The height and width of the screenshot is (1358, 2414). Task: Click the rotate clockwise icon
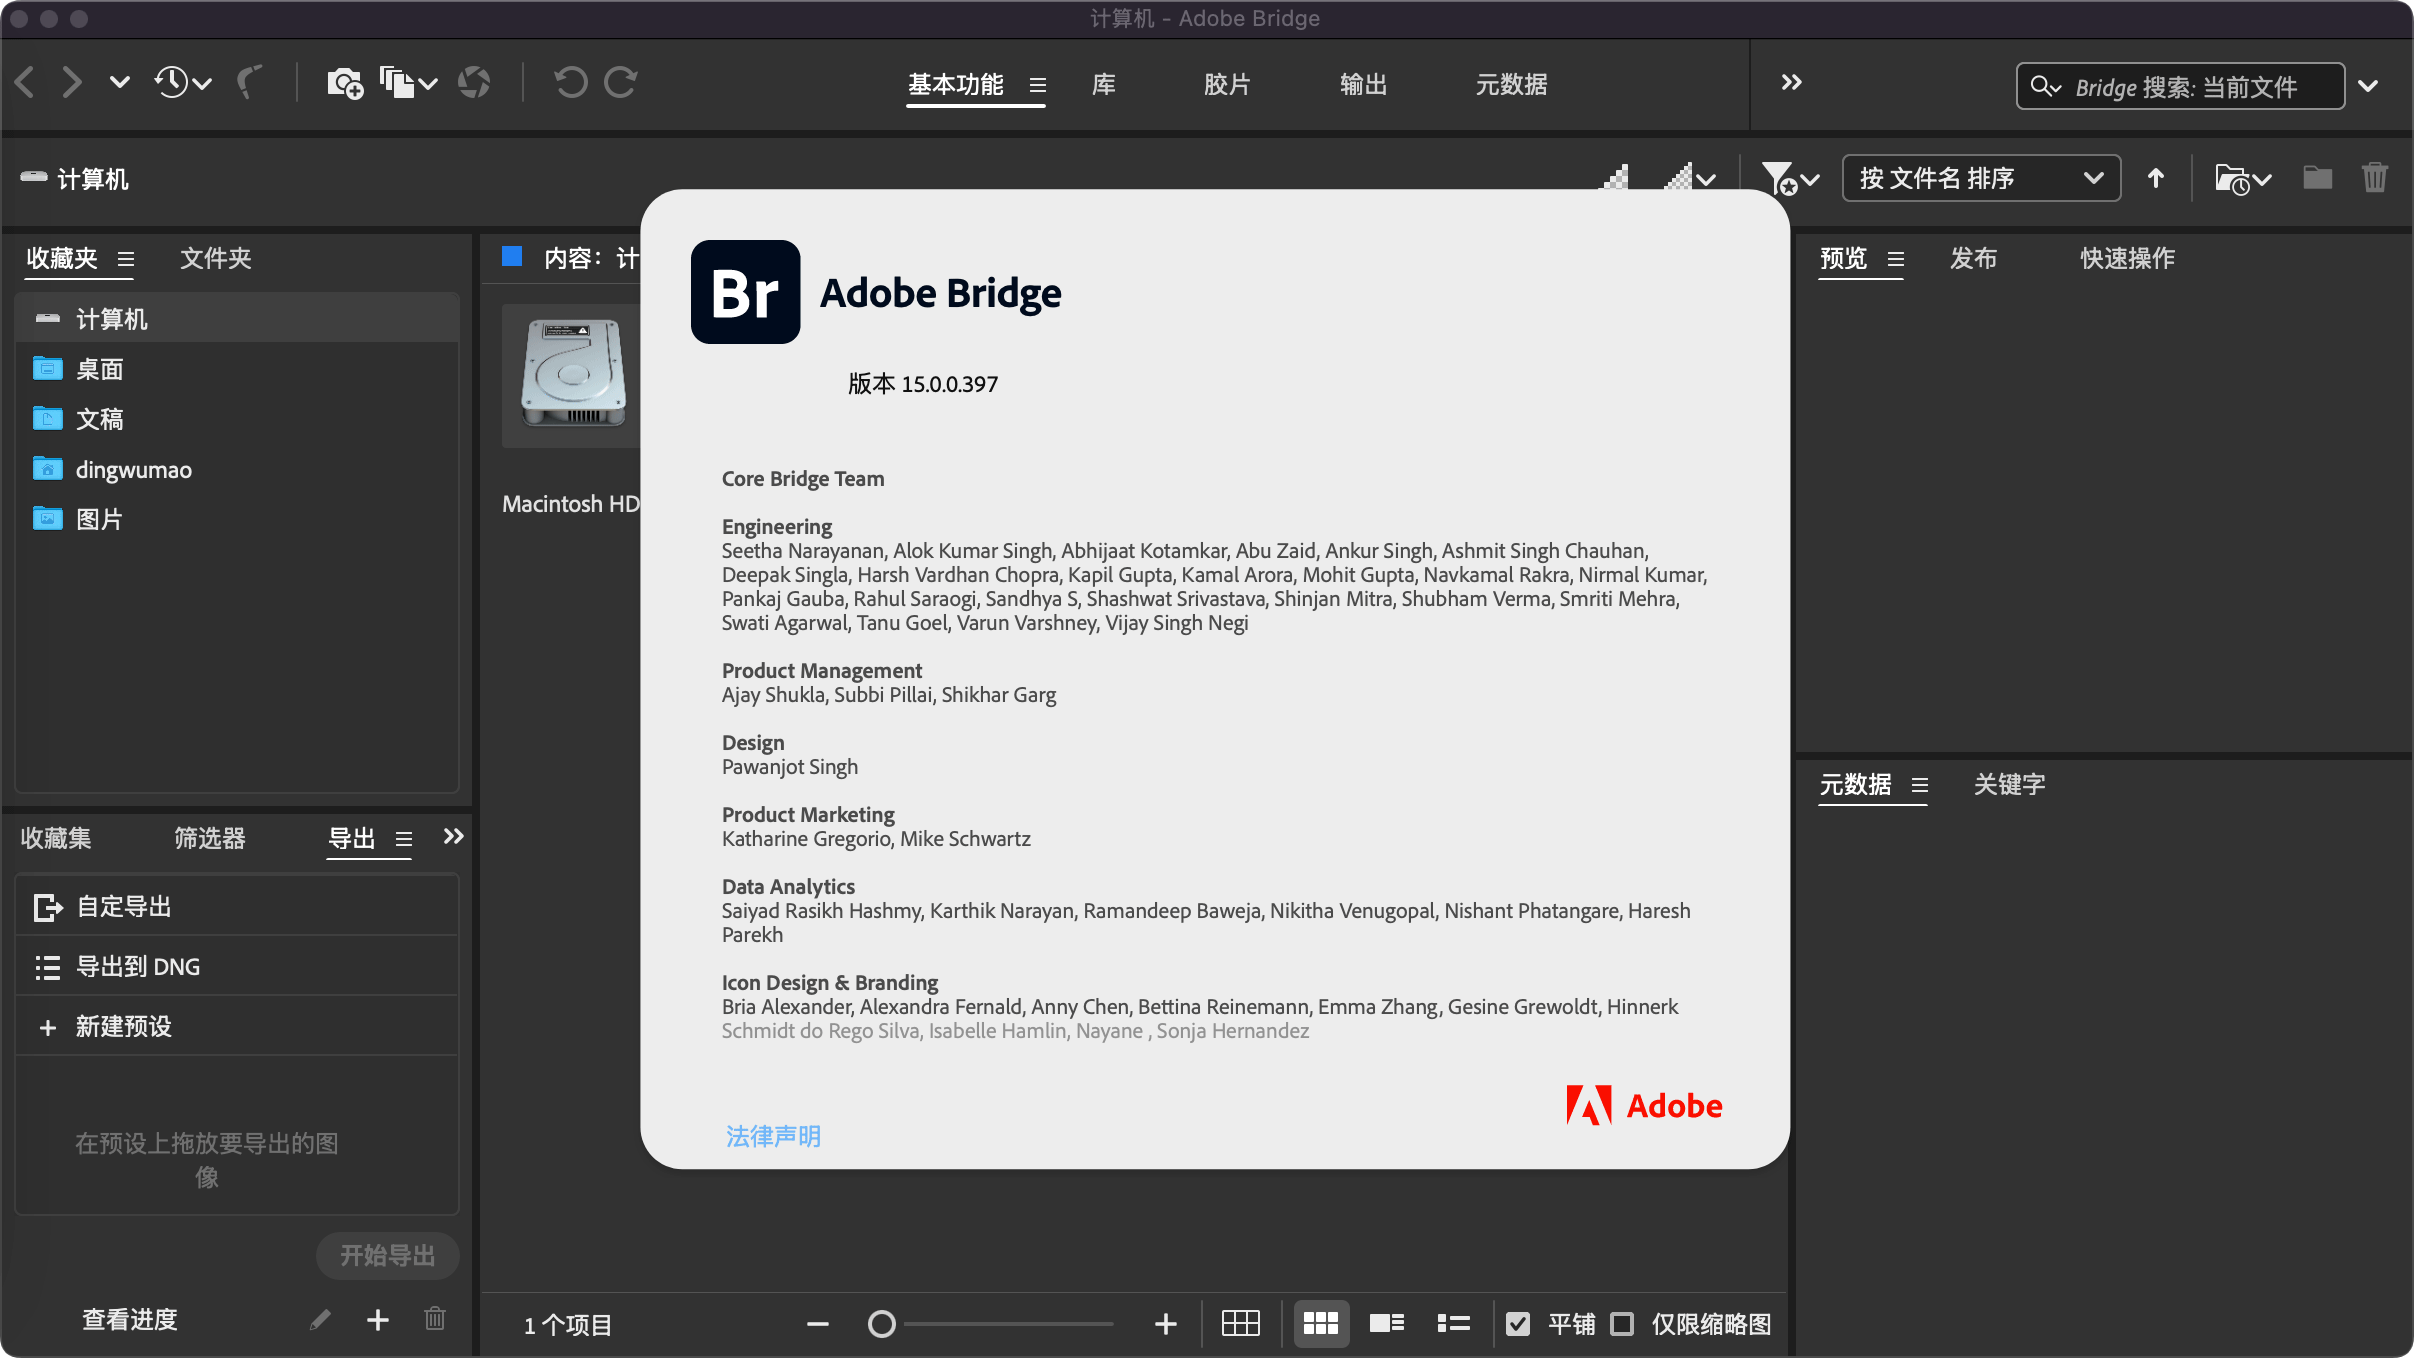tap(621, 83)
